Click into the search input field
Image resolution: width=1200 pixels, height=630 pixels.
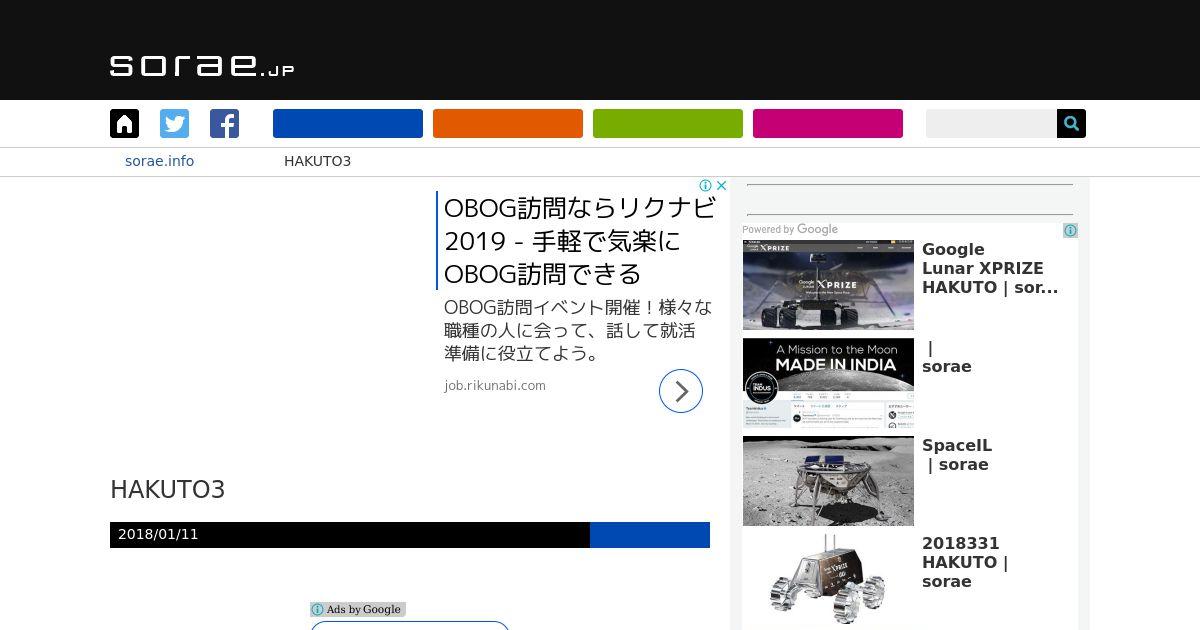(991, 124)
